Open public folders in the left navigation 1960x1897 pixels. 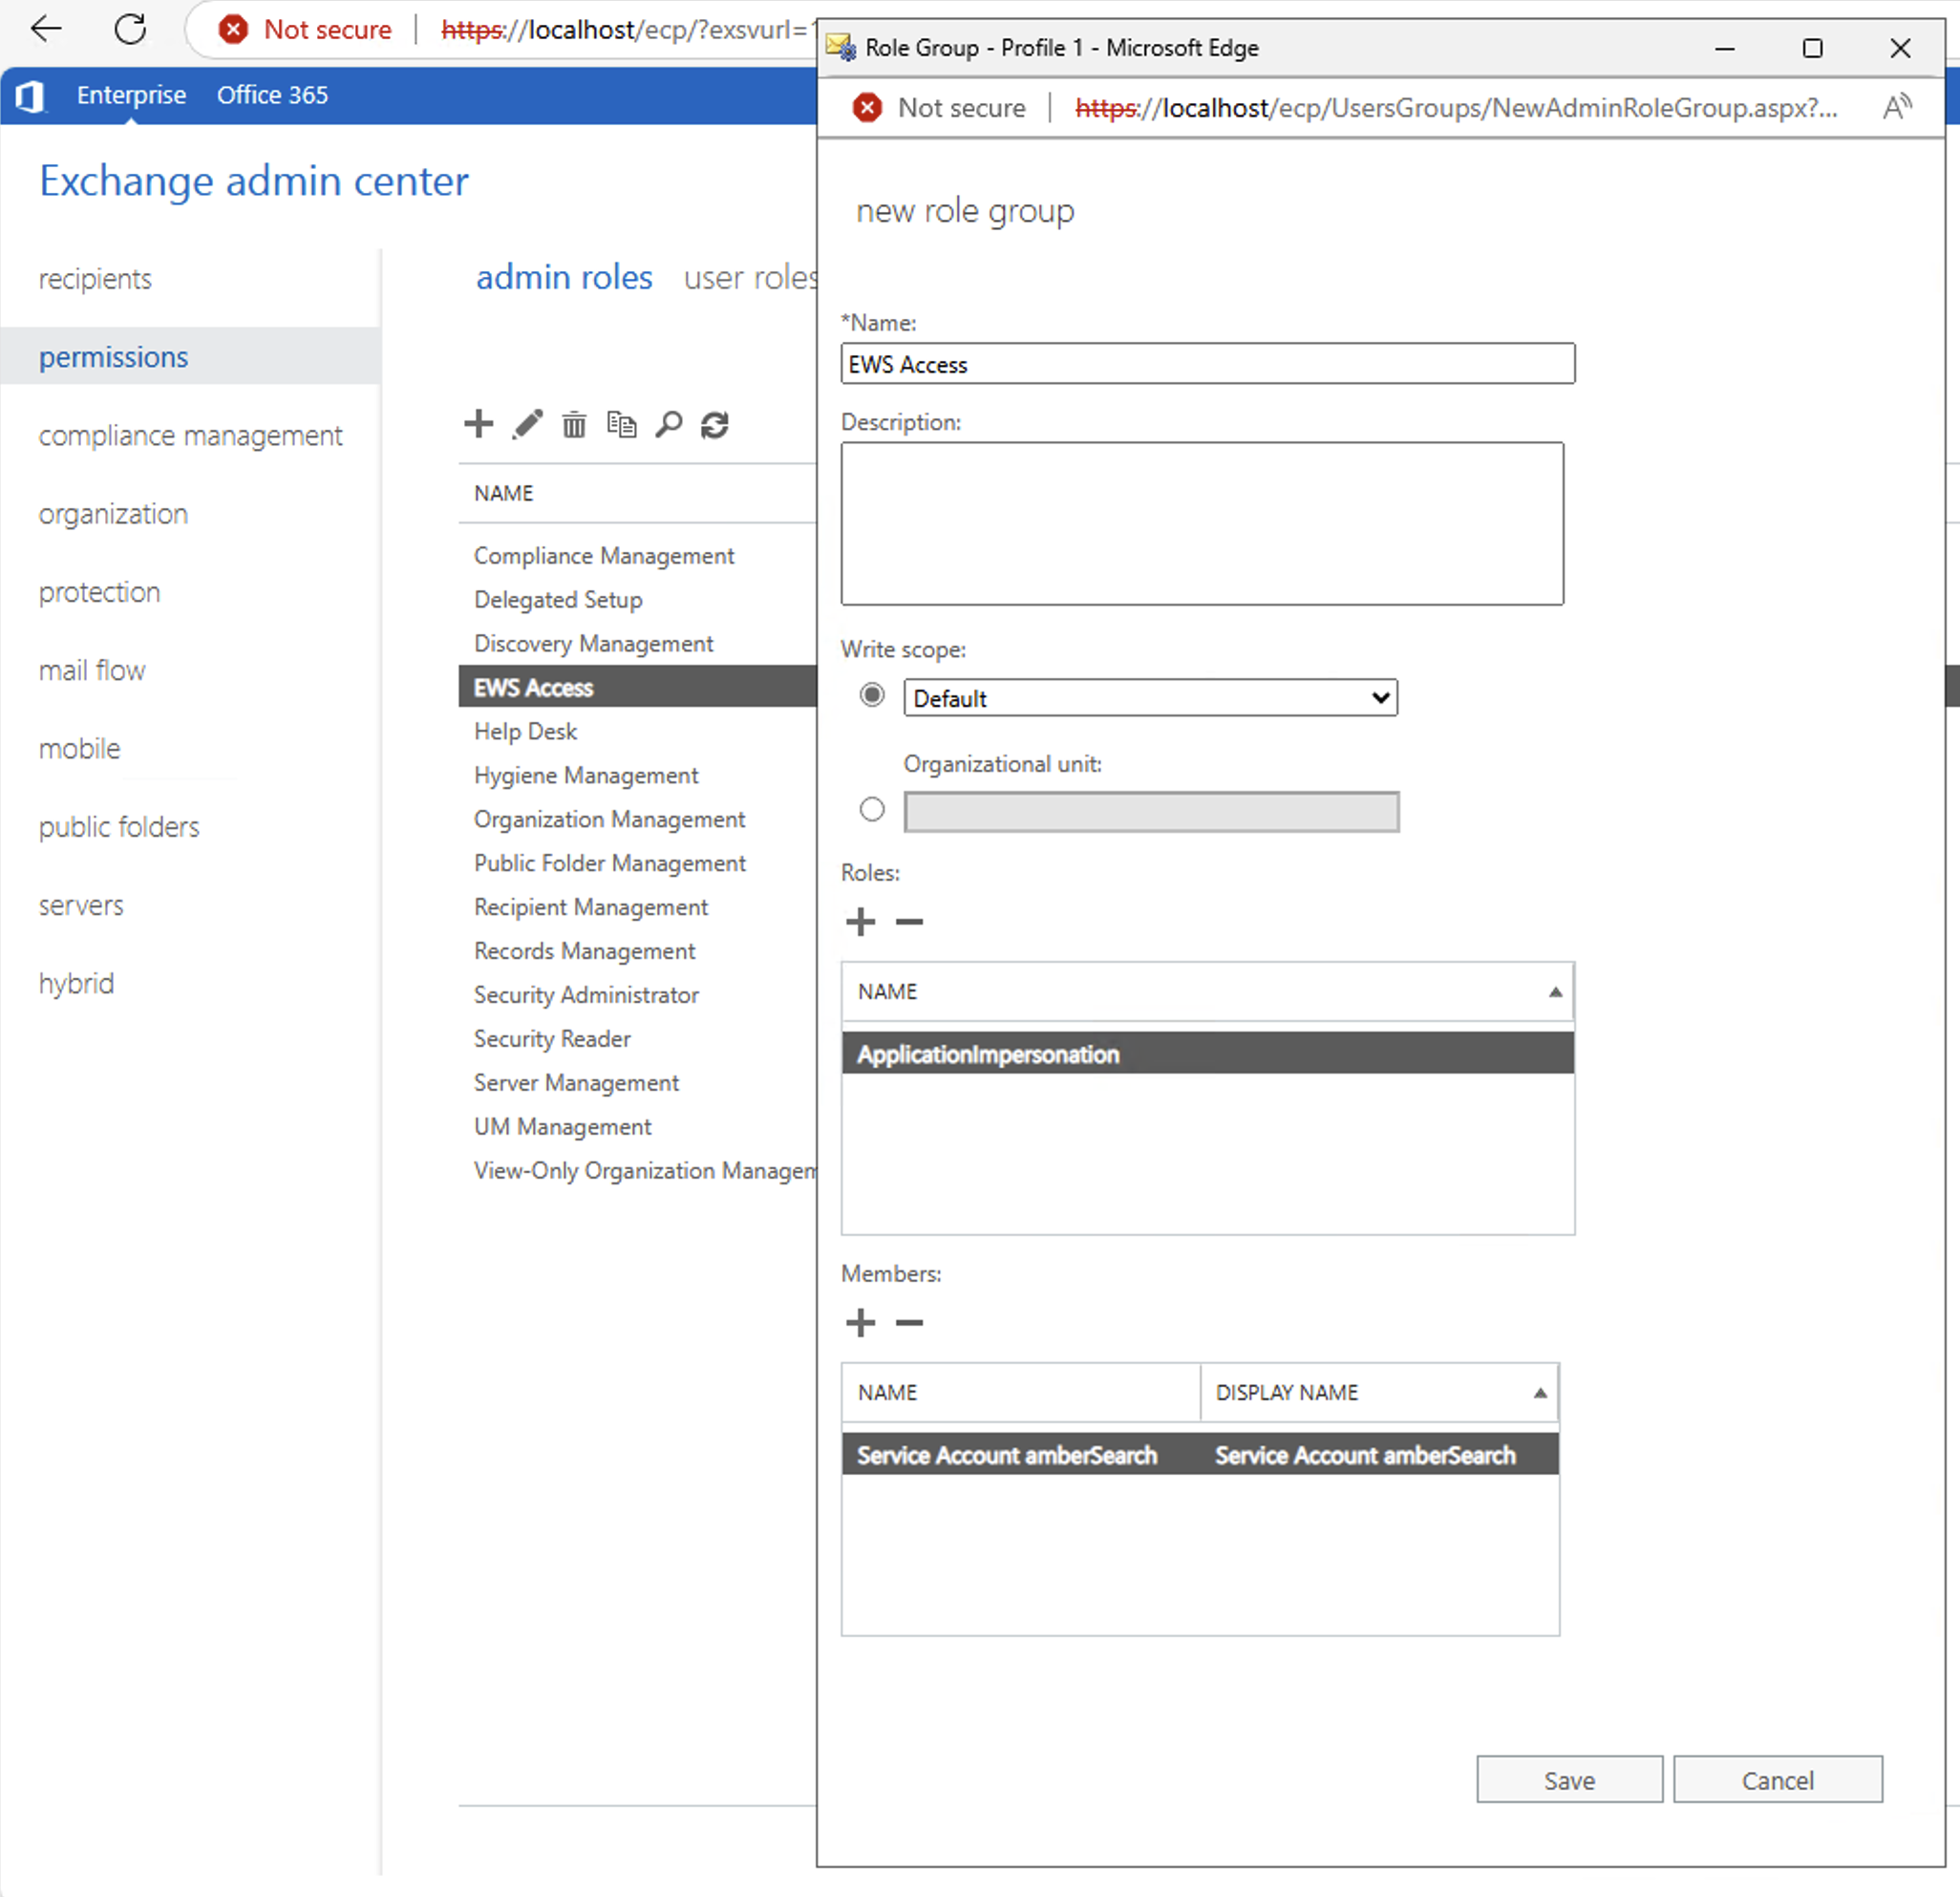(119, 827)
